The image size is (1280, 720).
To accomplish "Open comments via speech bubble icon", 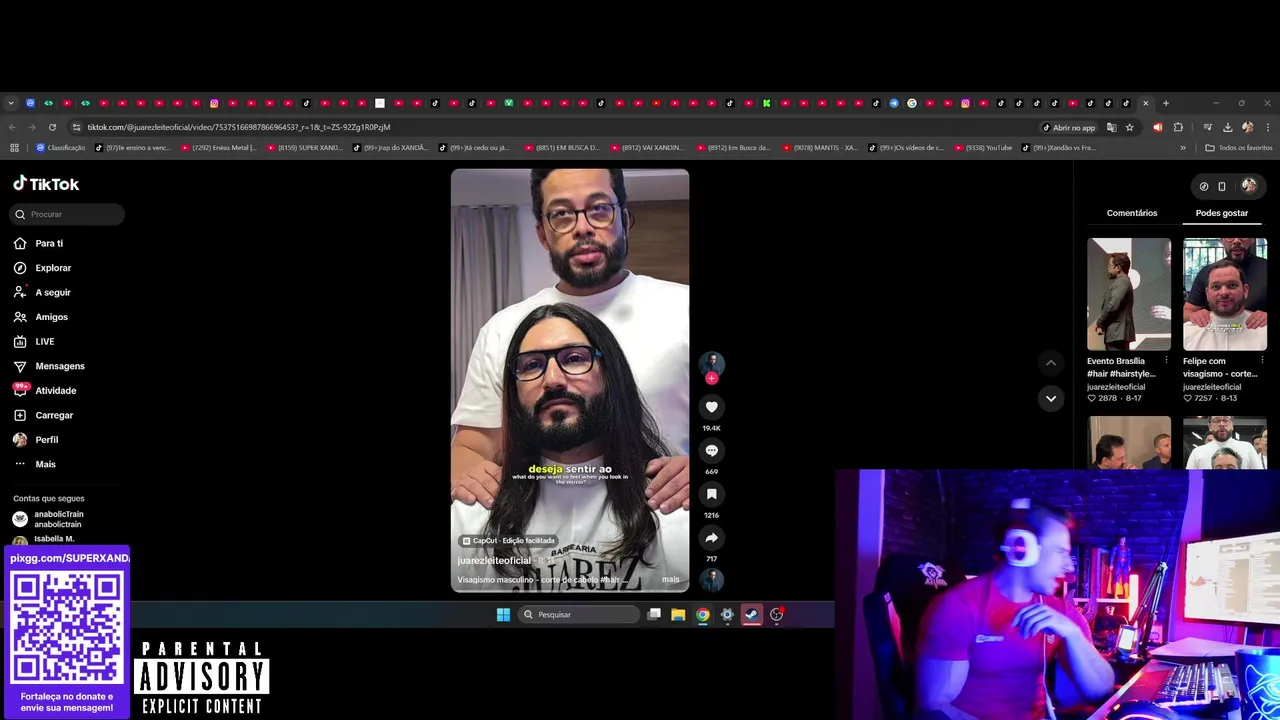I will 711,451.
